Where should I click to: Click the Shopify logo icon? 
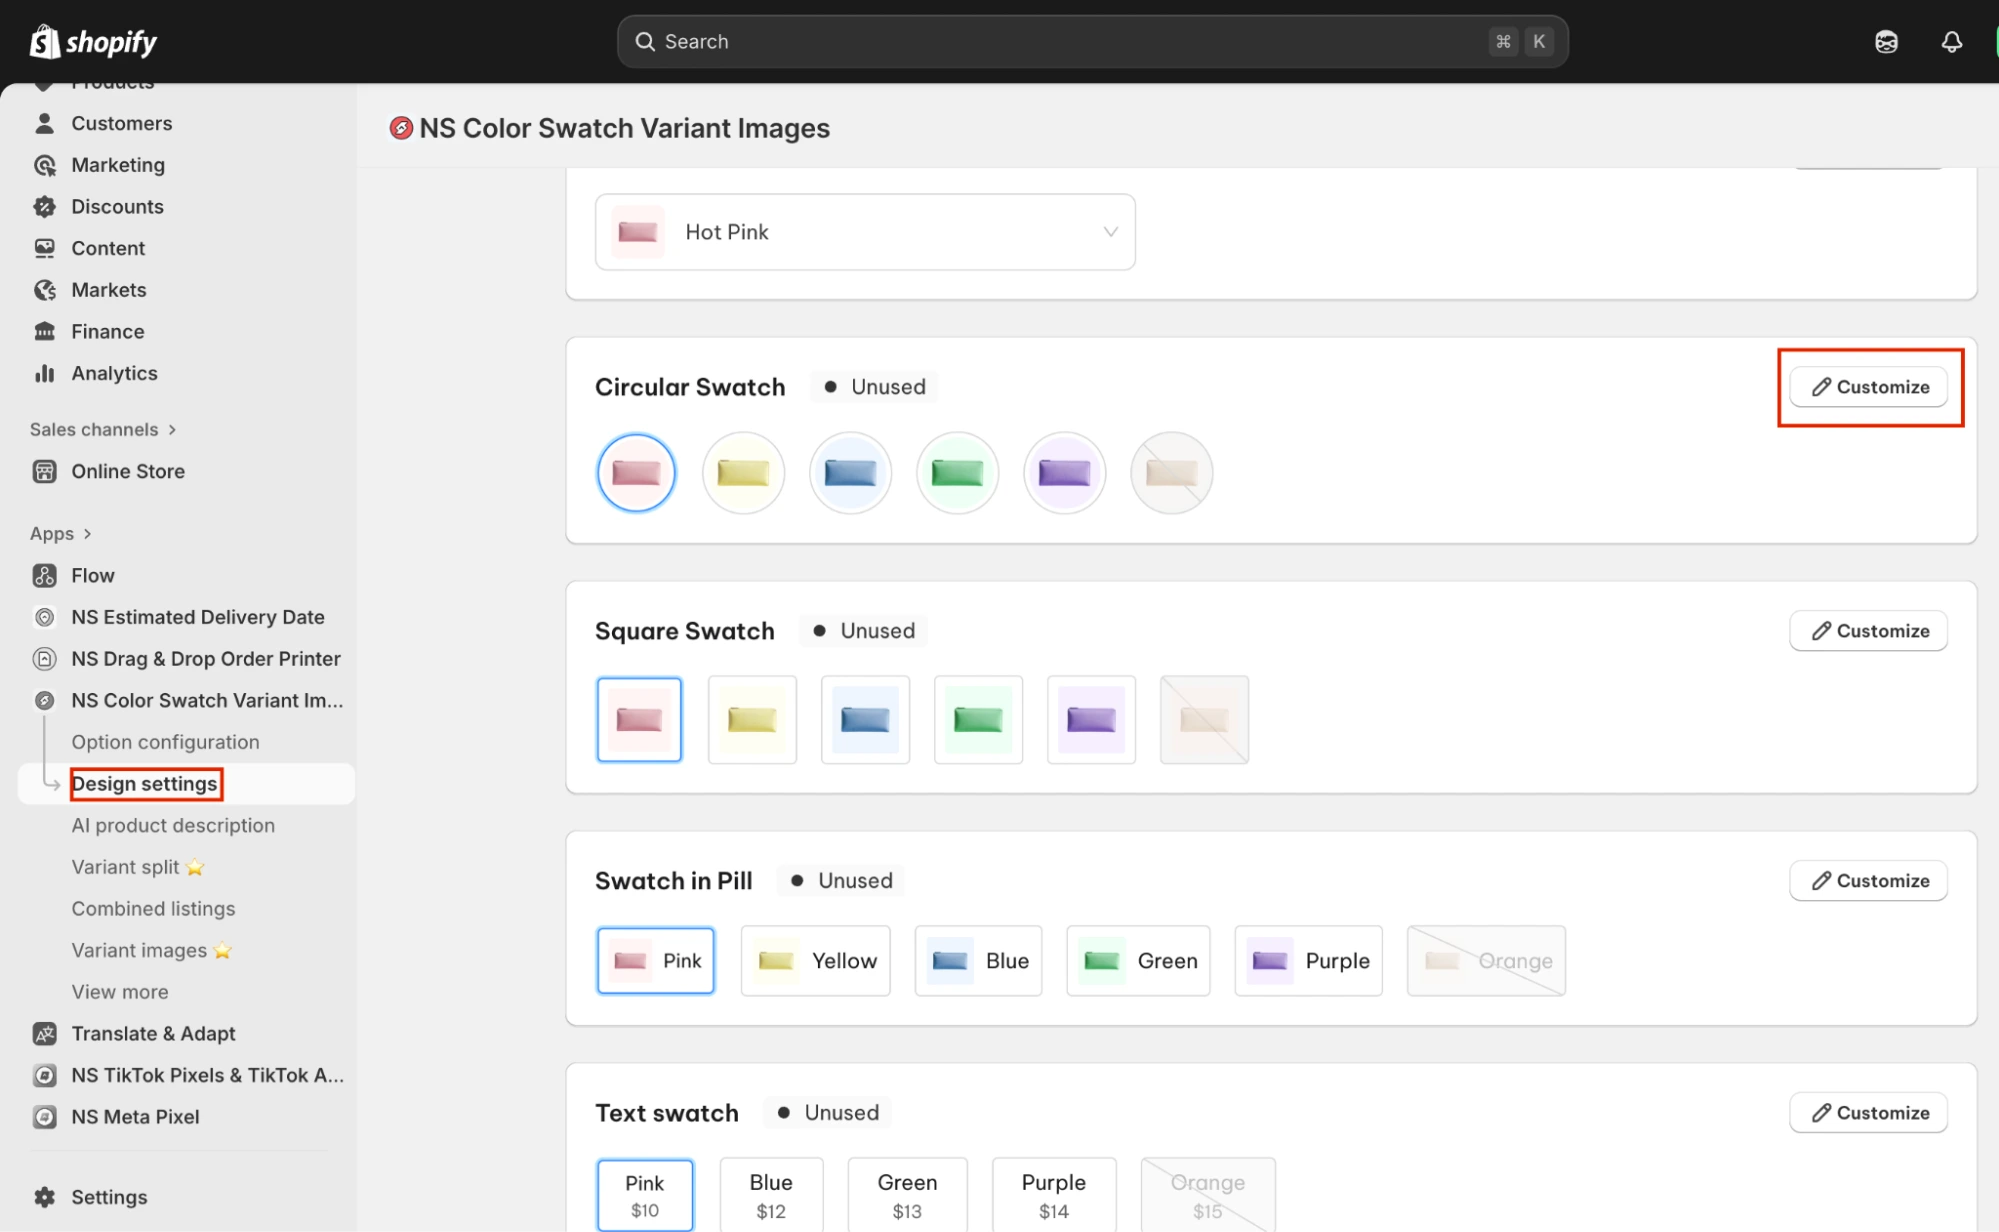(x=44, y=42)
